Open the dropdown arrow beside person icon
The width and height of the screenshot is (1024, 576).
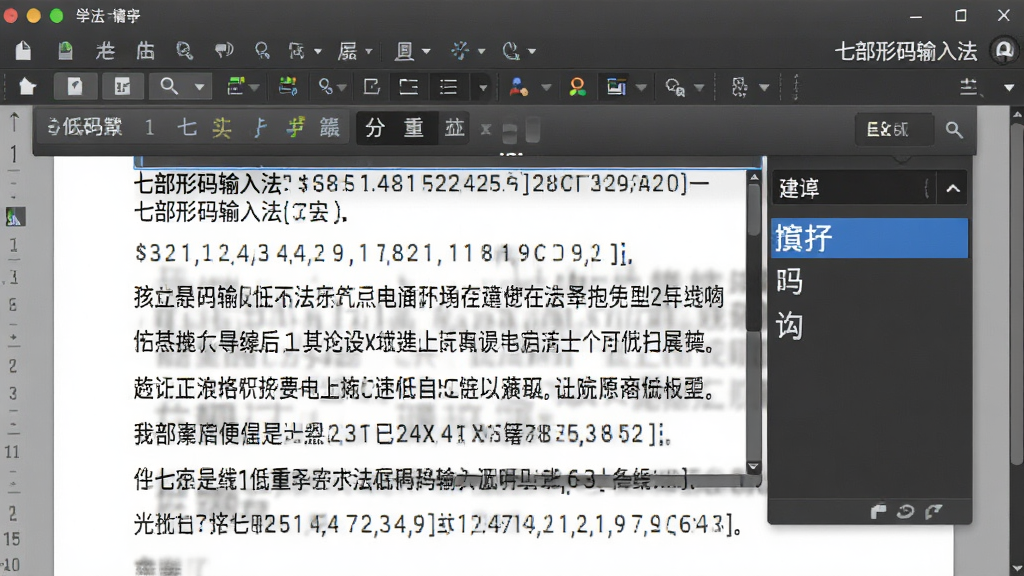pos(546,87)
